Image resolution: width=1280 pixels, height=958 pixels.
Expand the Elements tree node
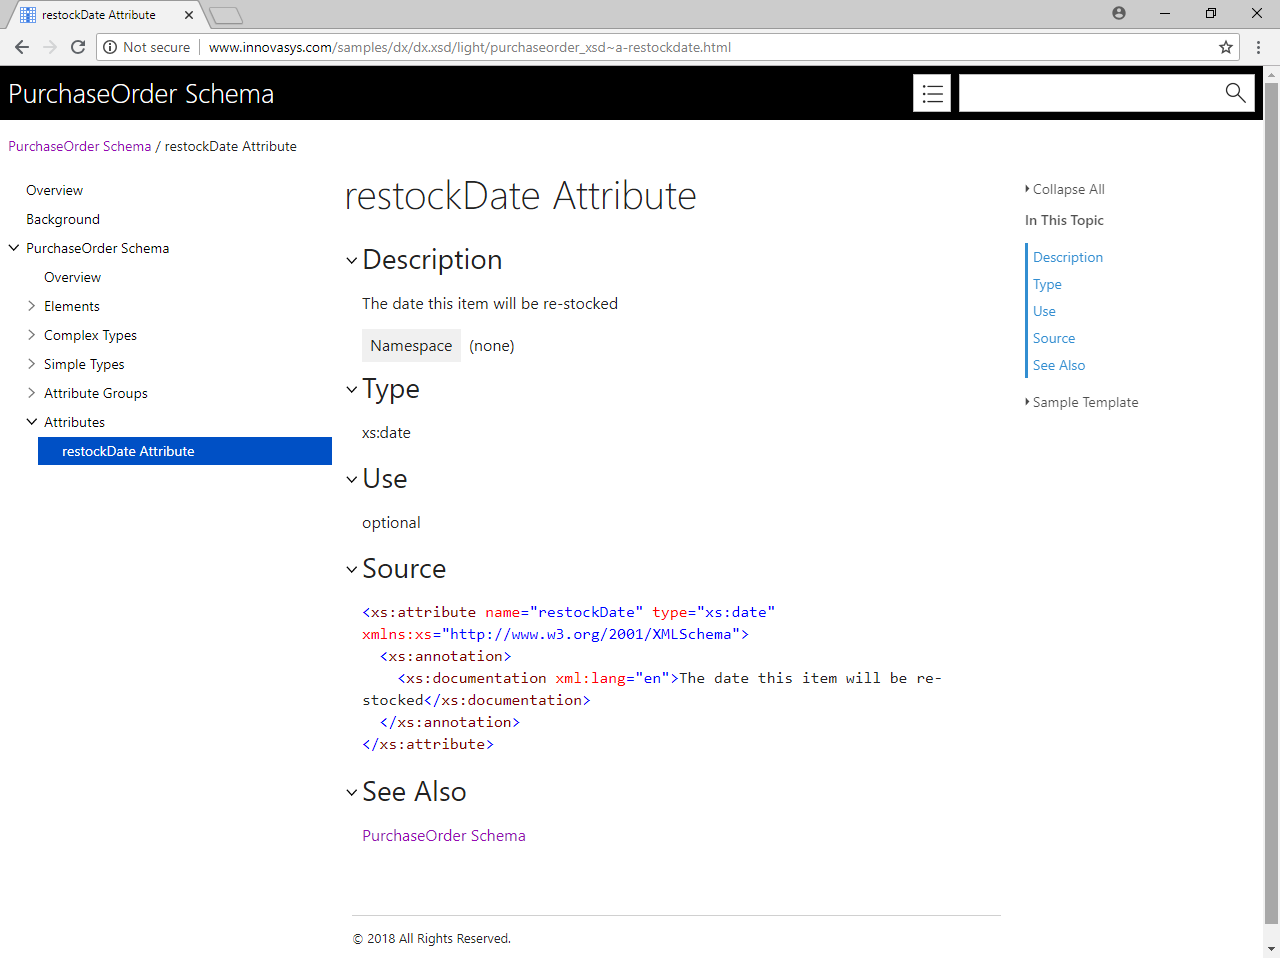32,306
